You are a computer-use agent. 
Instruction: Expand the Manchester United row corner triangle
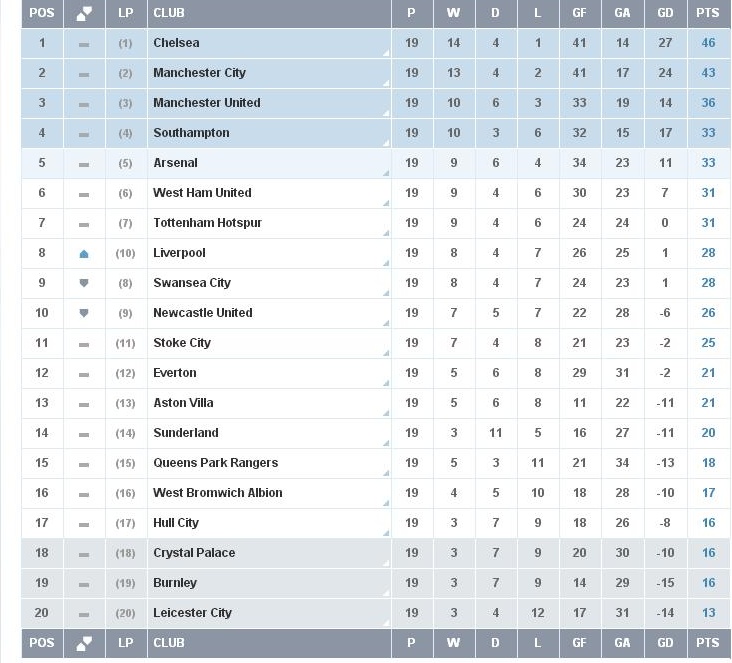click(386, 113)
